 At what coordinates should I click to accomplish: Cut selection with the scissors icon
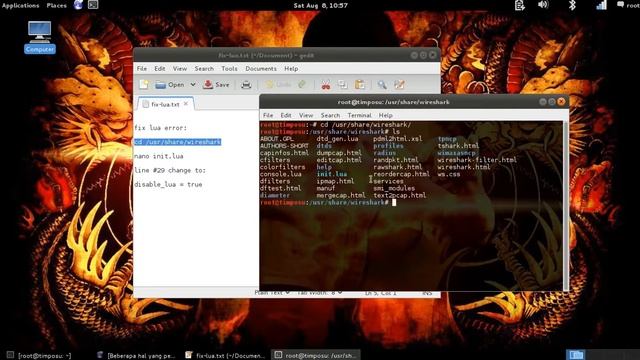(326, 84)
